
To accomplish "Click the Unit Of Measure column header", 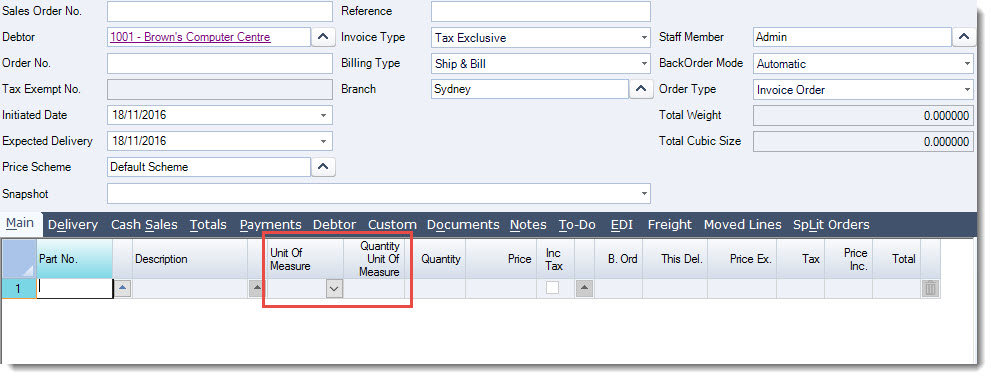I will [305, 259].
